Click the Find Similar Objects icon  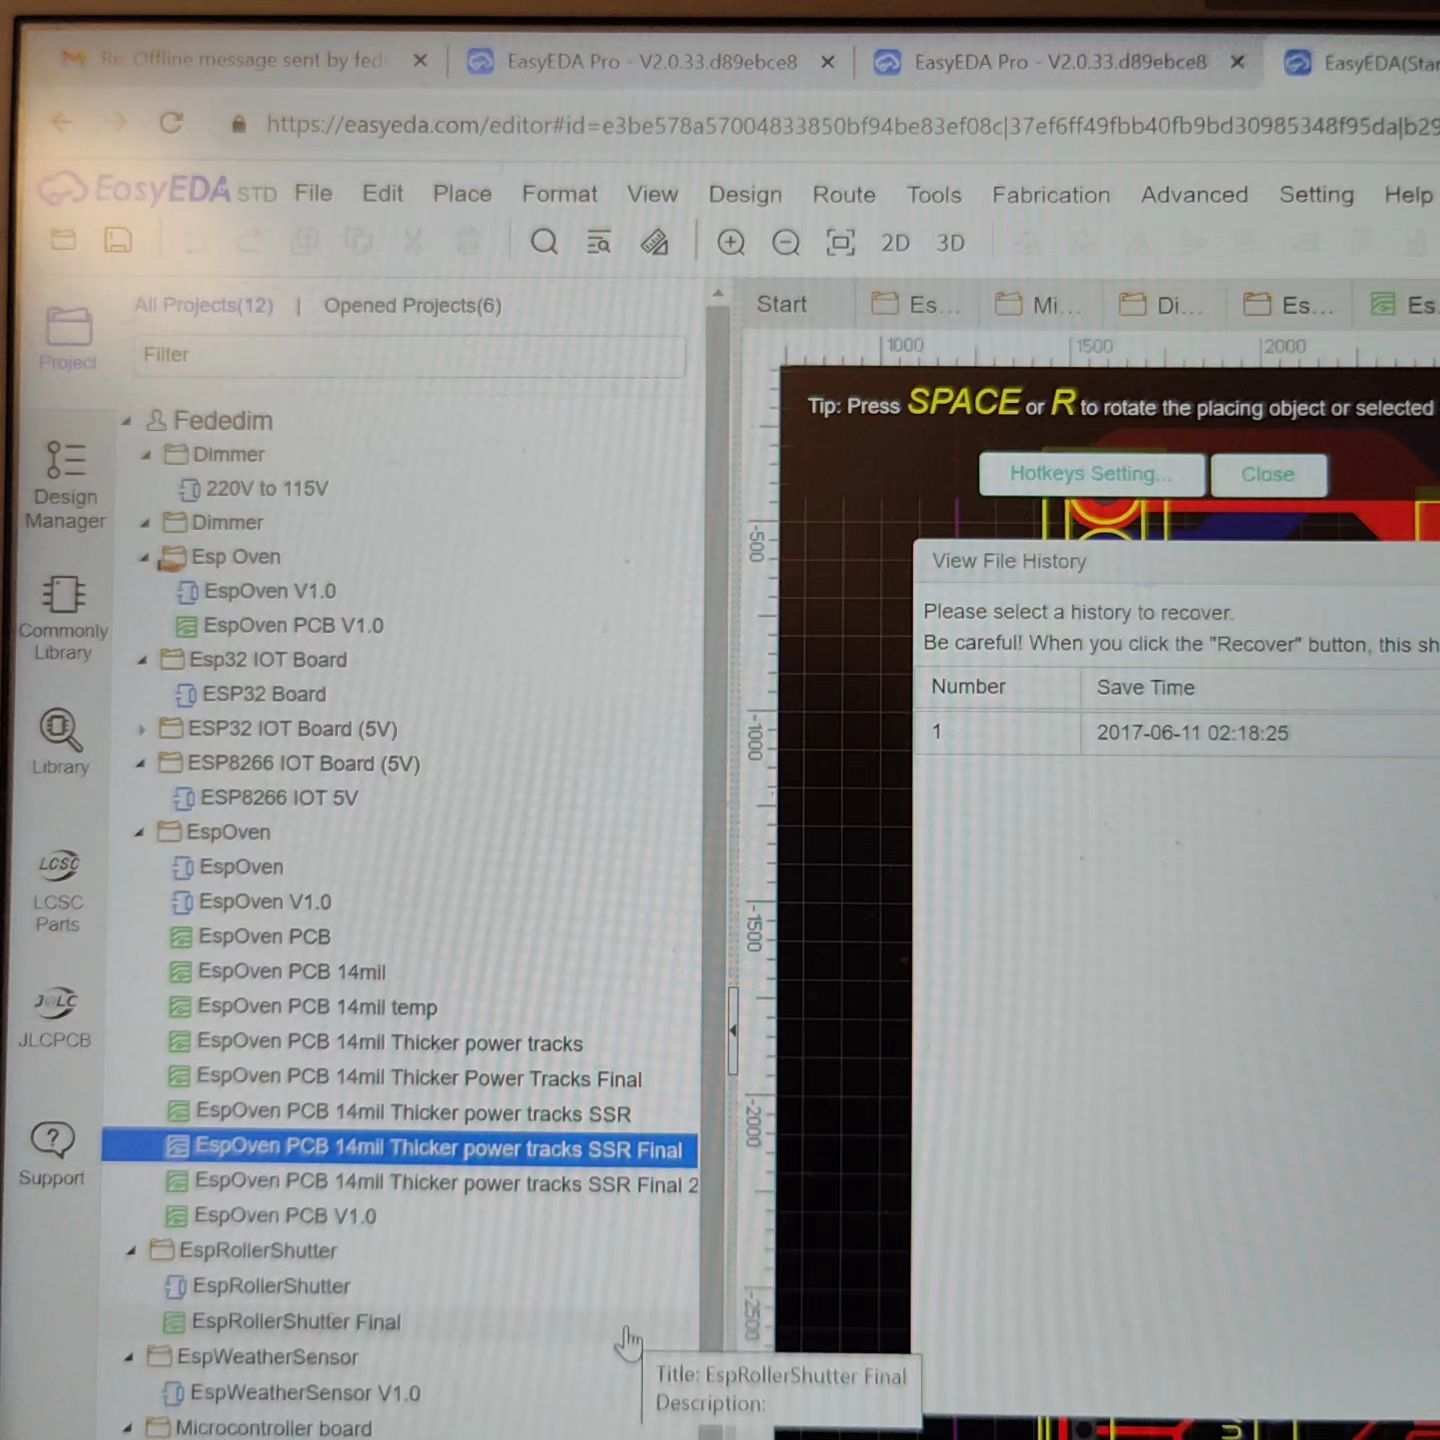pyautogui.click(x=598, y=242)
